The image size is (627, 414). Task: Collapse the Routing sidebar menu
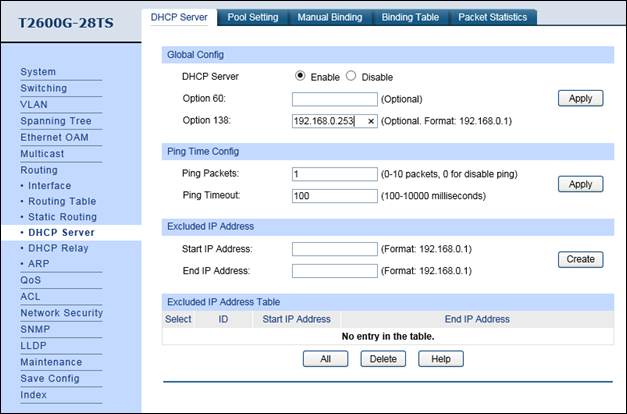click(39, 170)
